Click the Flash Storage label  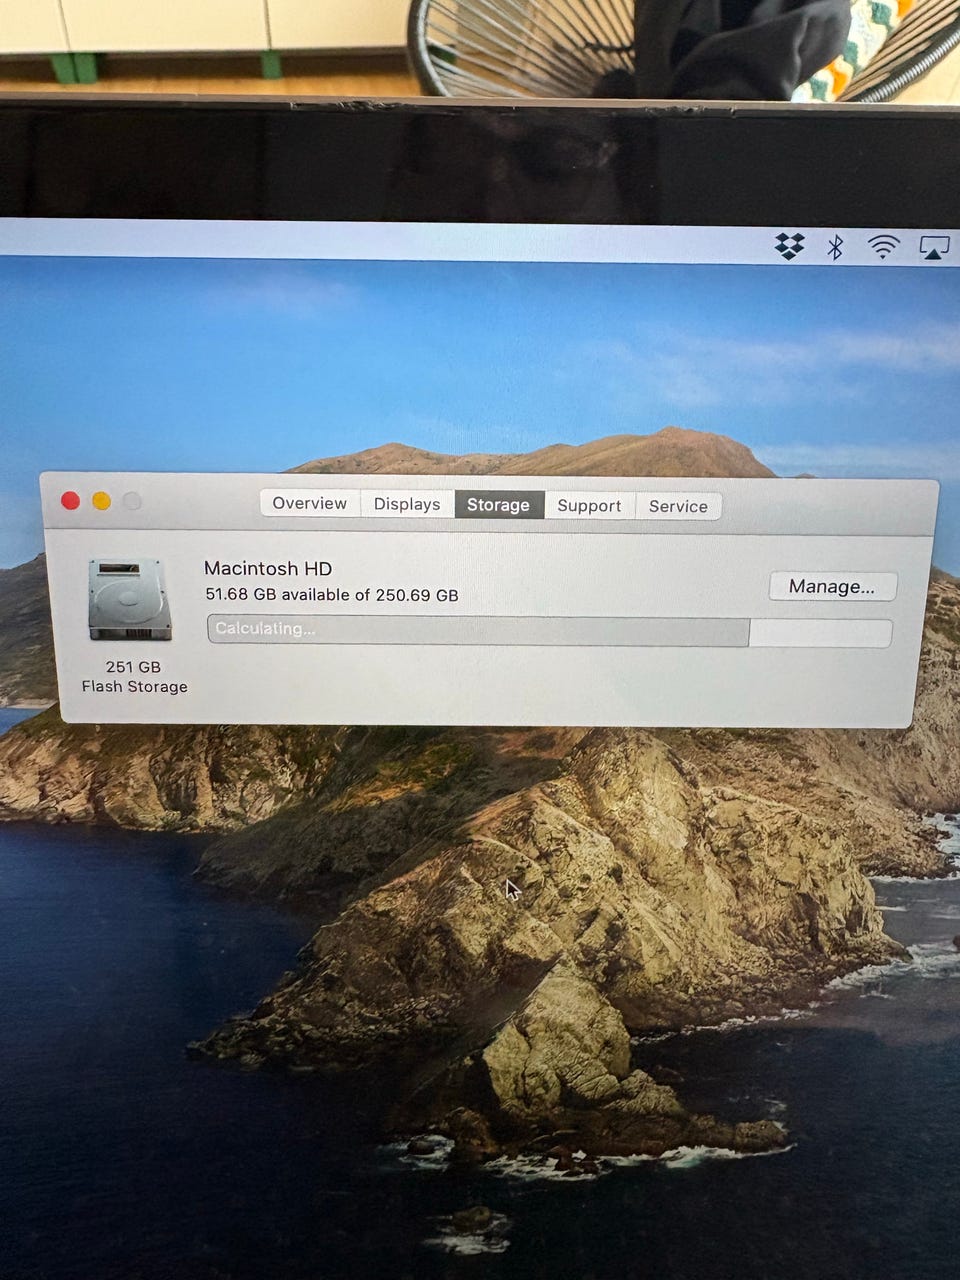tap(135, 687)
